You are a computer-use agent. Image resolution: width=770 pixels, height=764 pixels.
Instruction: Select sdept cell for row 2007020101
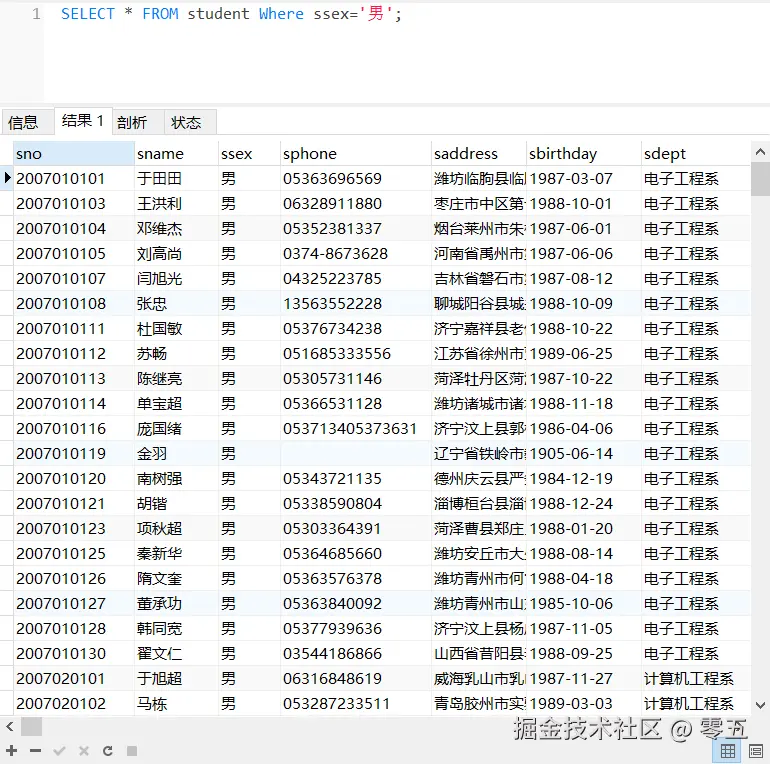[x=695, y=679]
